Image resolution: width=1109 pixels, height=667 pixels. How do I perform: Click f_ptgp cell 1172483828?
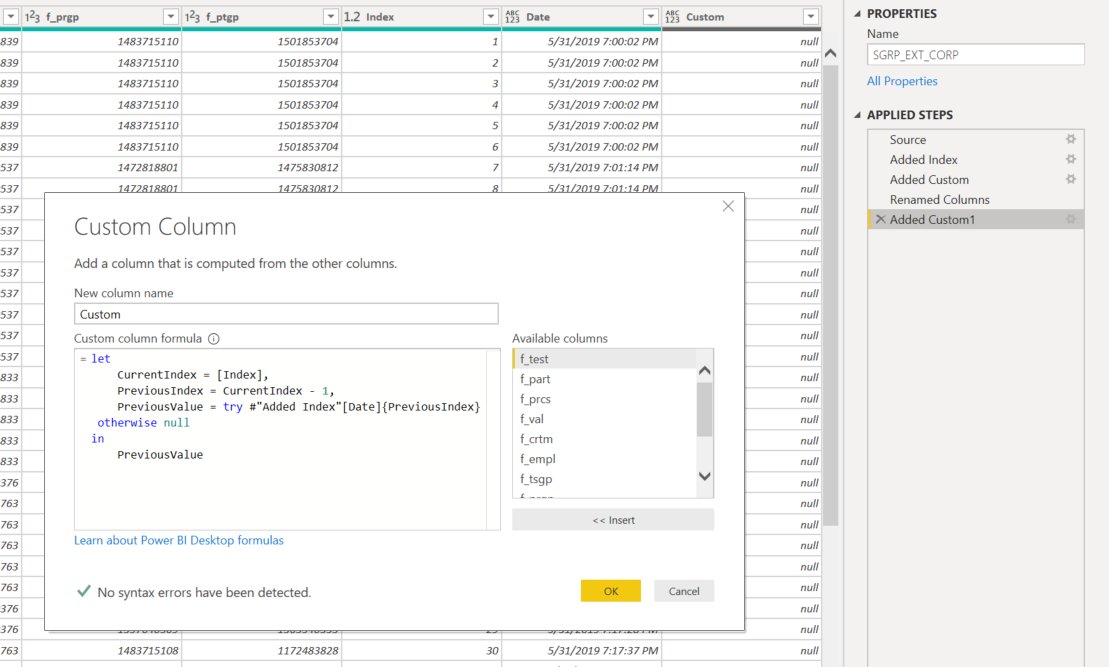point(261,651)
